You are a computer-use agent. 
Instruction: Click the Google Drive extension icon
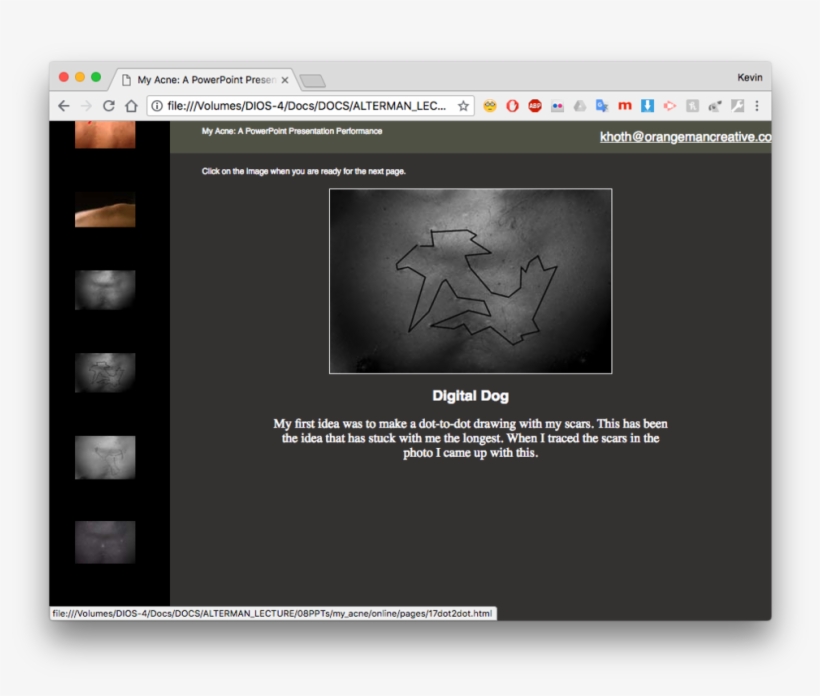580,106
